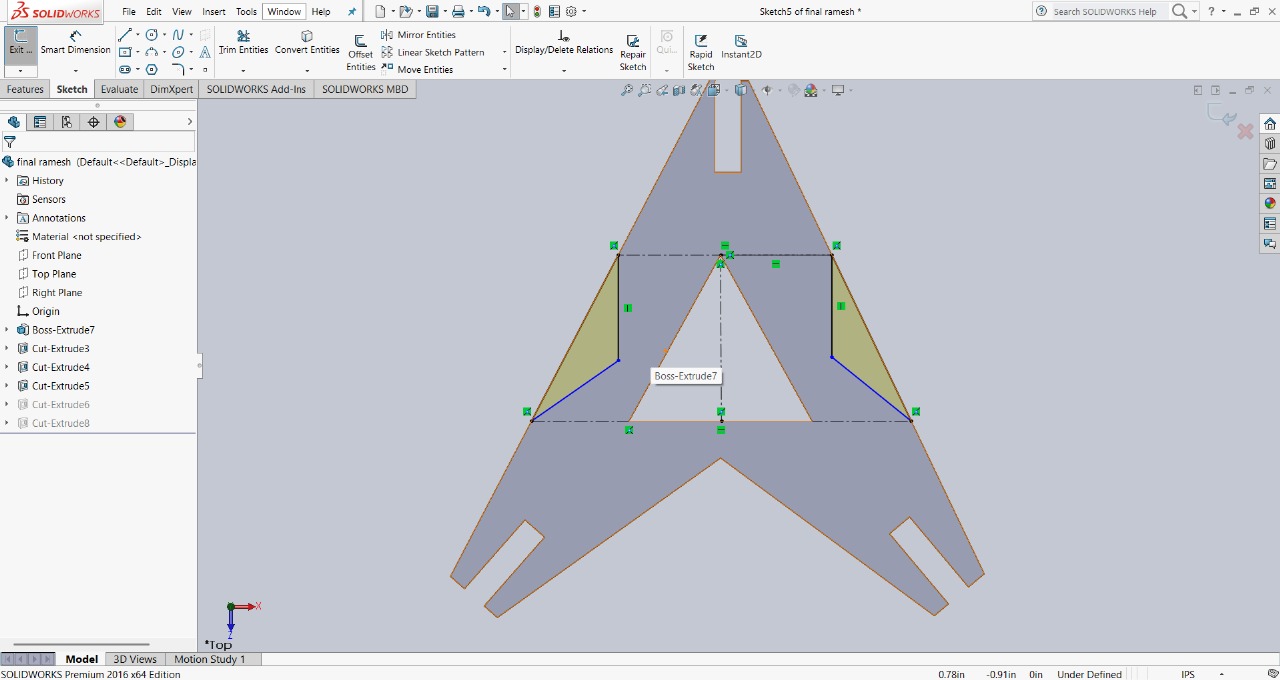Open the Line tool dropdown arrow

(x=137, y=35)
